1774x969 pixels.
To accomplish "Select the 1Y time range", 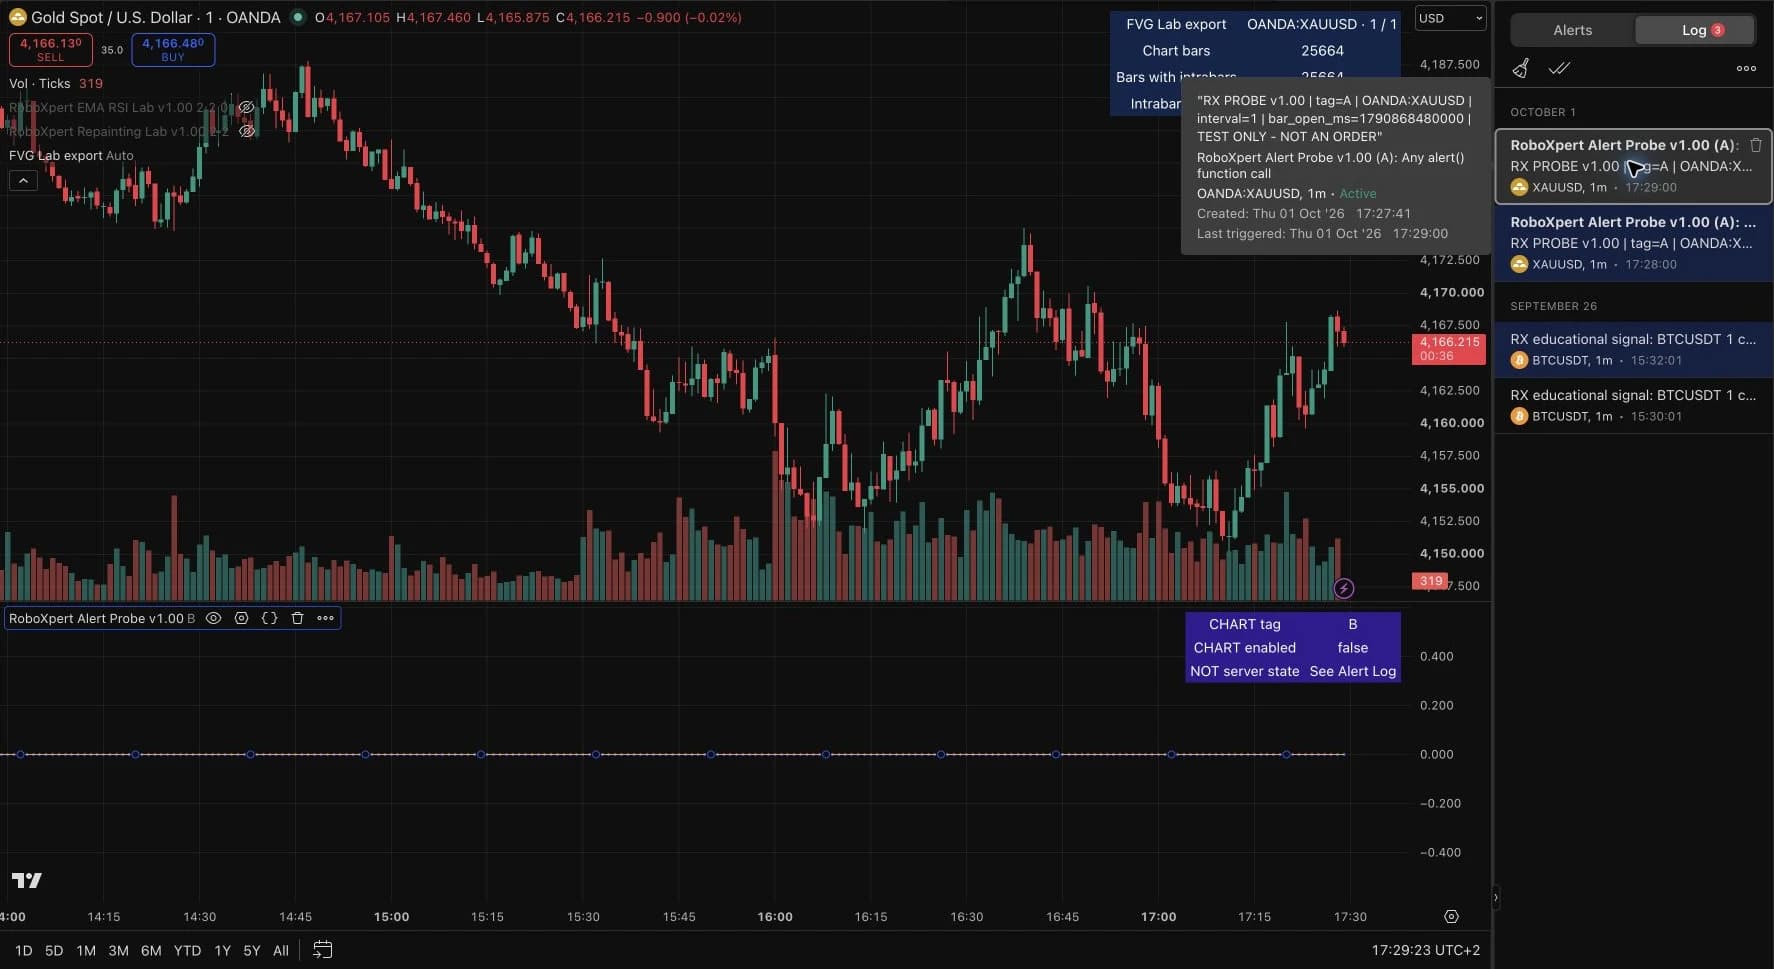I will 222,950.
